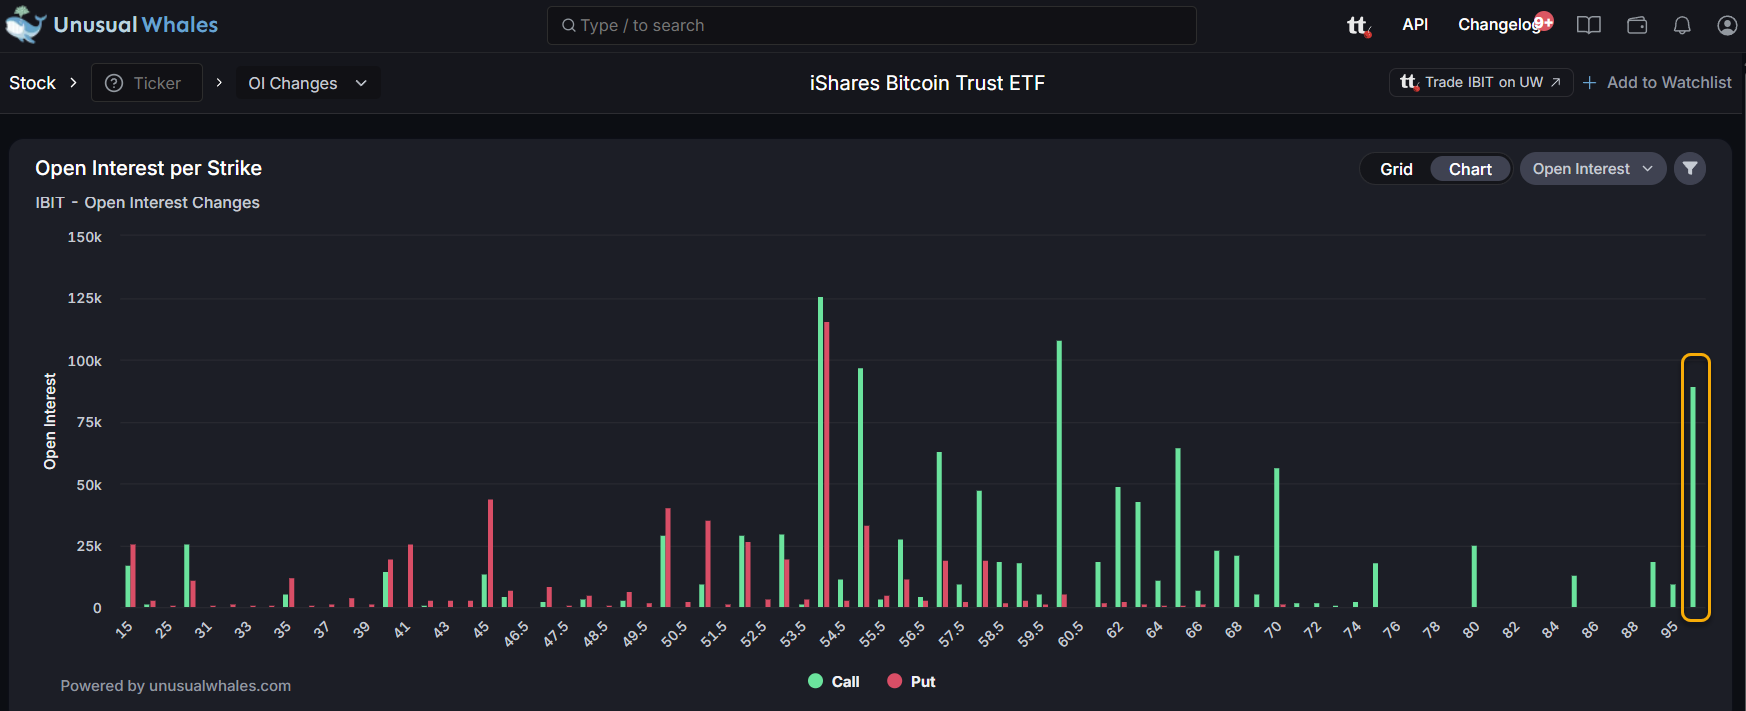Click the 95 strike axis label
The height and width of the screenshot is (711, 1746).
(1669, 629)
